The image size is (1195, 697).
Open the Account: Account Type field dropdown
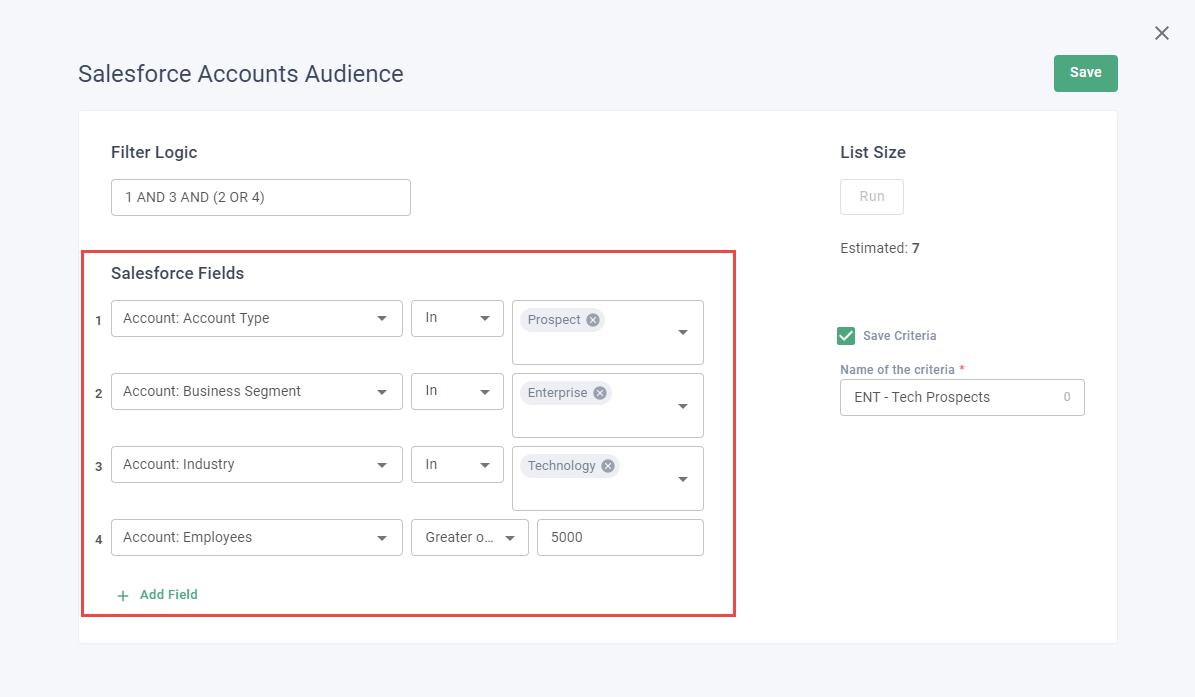[x=256, y=318]
